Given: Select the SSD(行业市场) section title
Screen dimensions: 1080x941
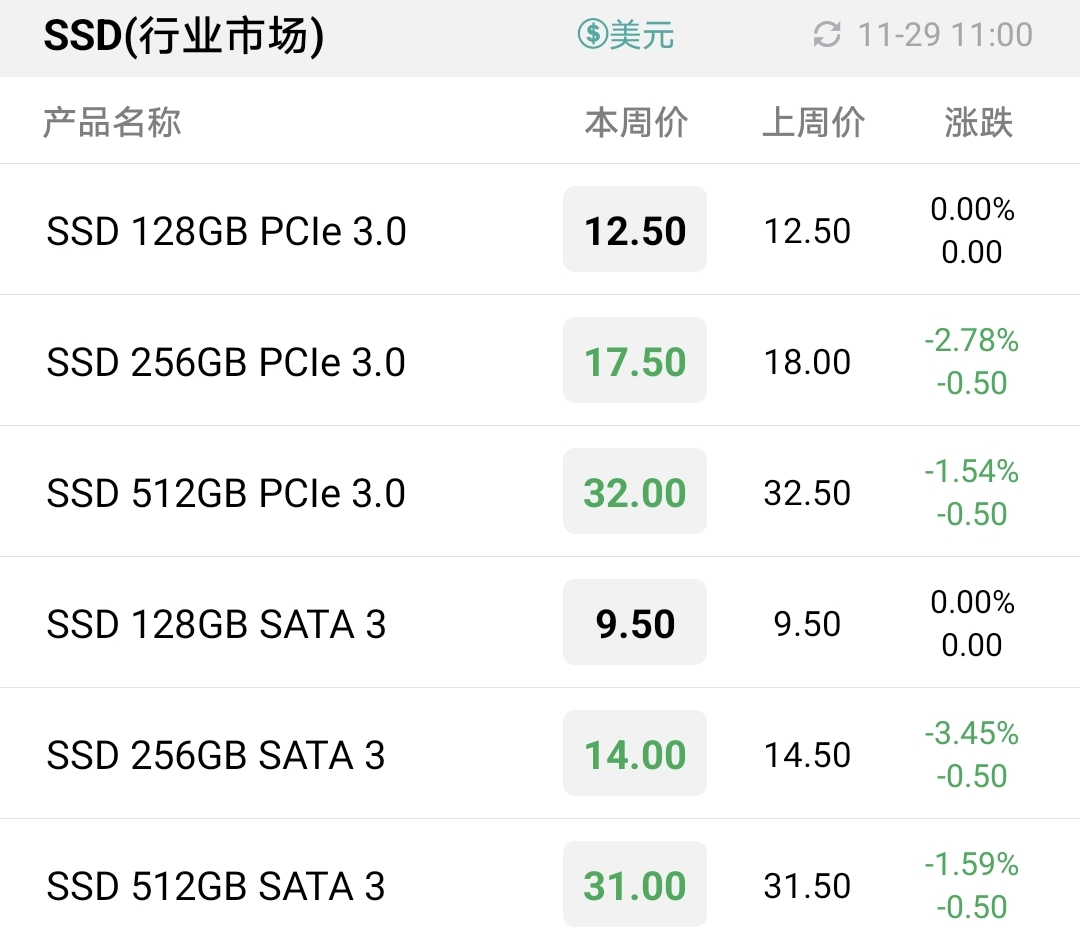Looking at the screenshot, I should [183, 36].
